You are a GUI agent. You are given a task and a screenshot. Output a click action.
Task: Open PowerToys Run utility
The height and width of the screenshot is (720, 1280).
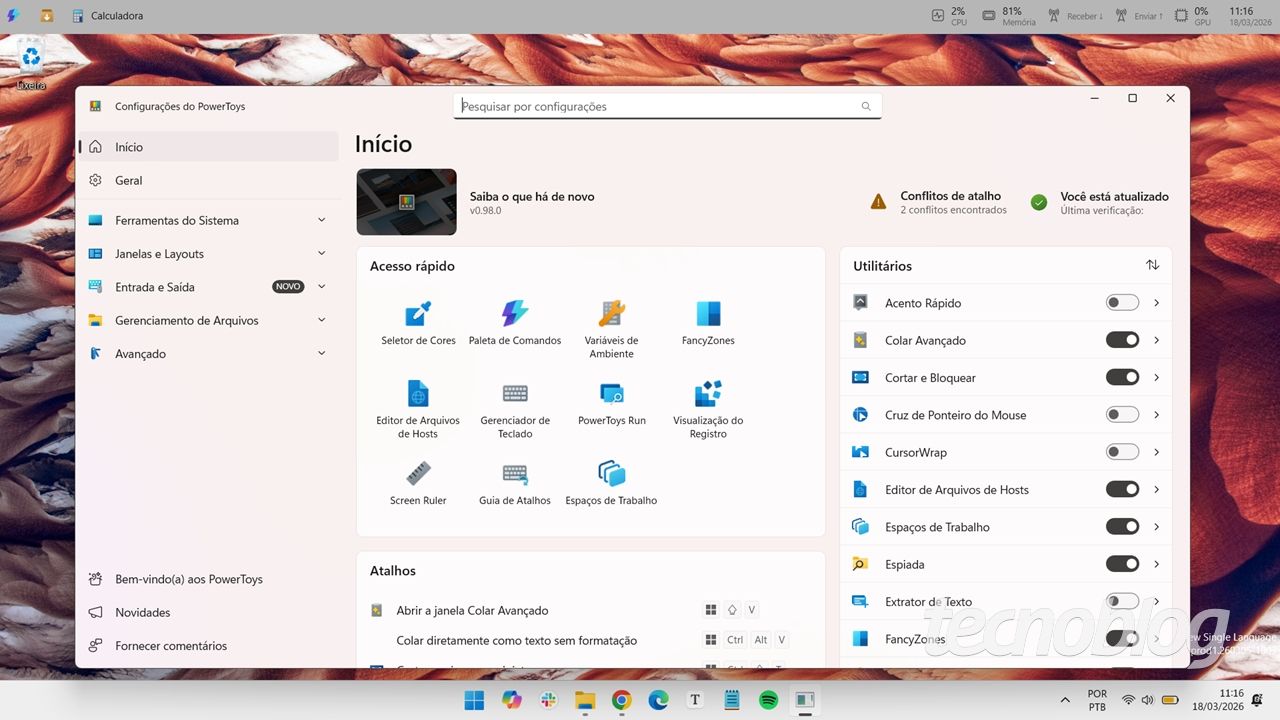coord(610,400)
